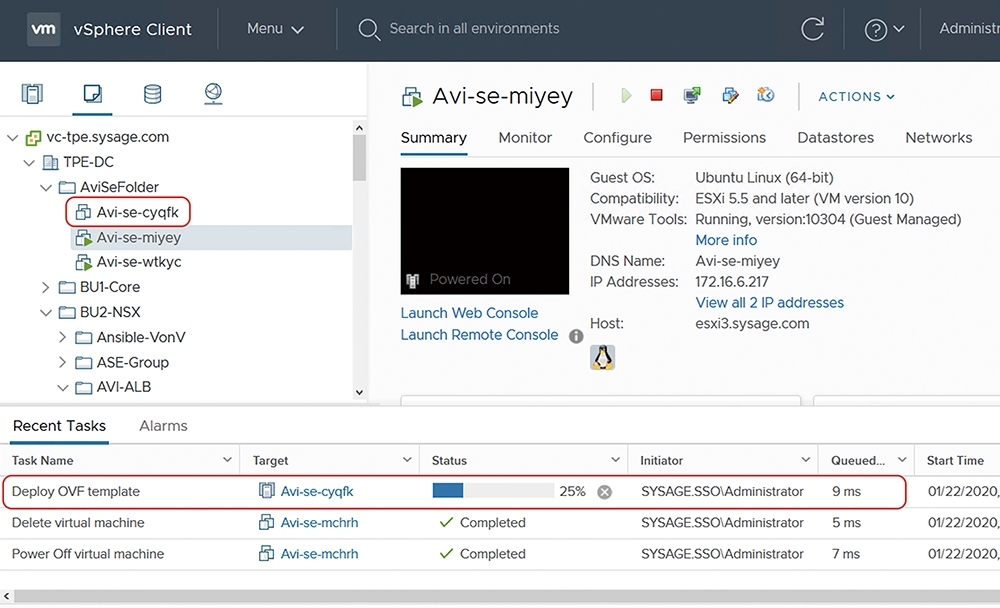Switch to VMs and Templates view icon
This screenshot has height=608, width=1000.
[x=92, y=94]
